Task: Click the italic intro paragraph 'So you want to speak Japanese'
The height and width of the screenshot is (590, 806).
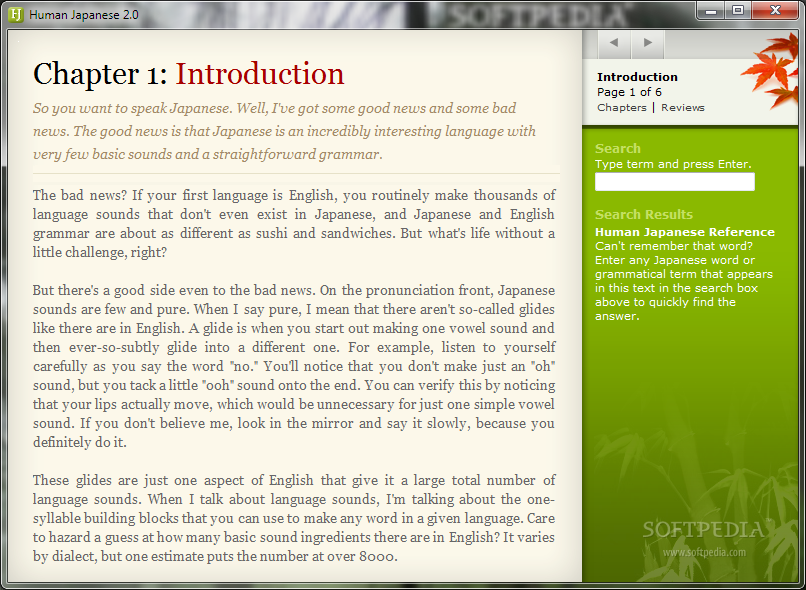Action: 284,131
